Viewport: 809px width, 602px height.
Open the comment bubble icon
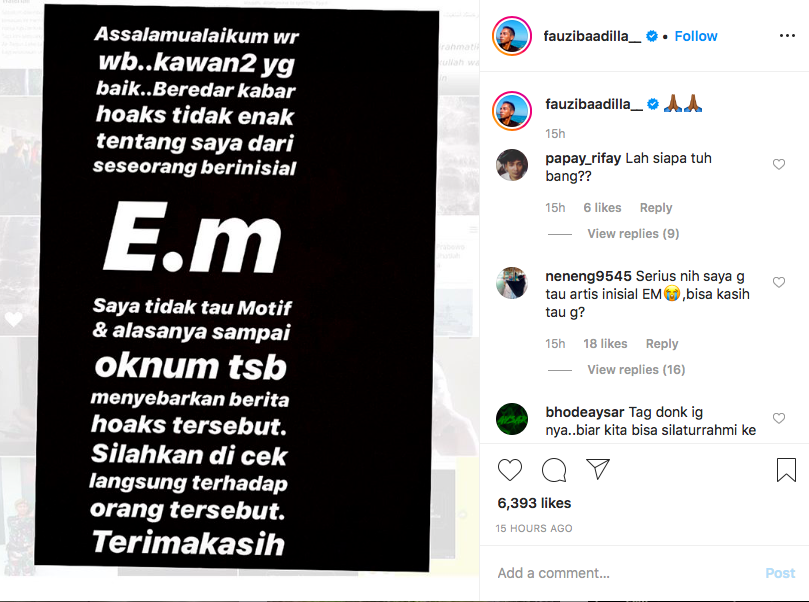[x=554, y=469]
